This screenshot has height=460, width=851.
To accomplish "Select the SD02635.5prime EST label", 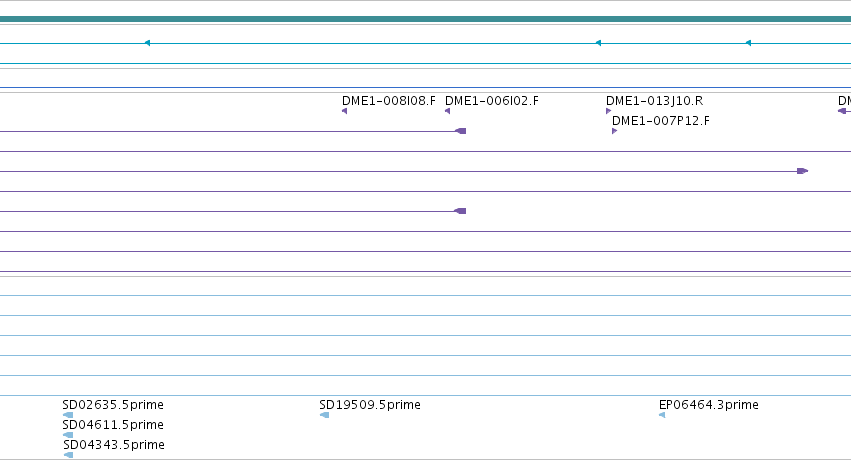I will [x=113, y=405].
